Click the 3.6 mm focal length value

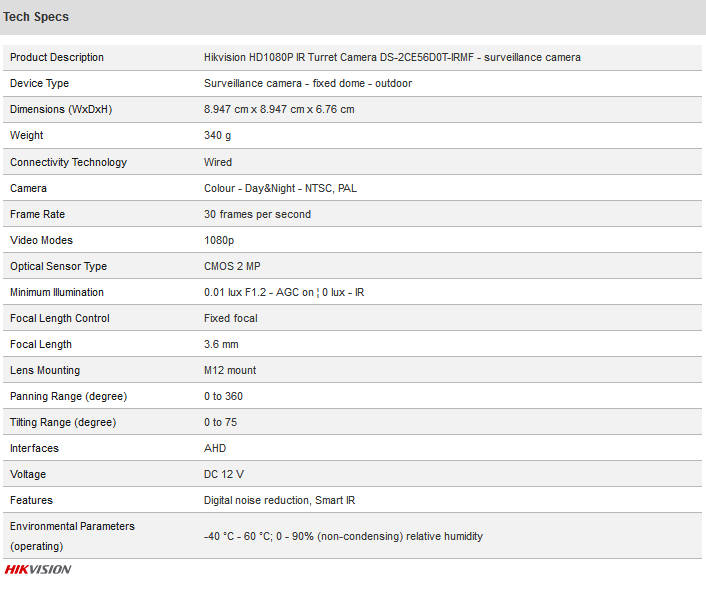point(221,344)
